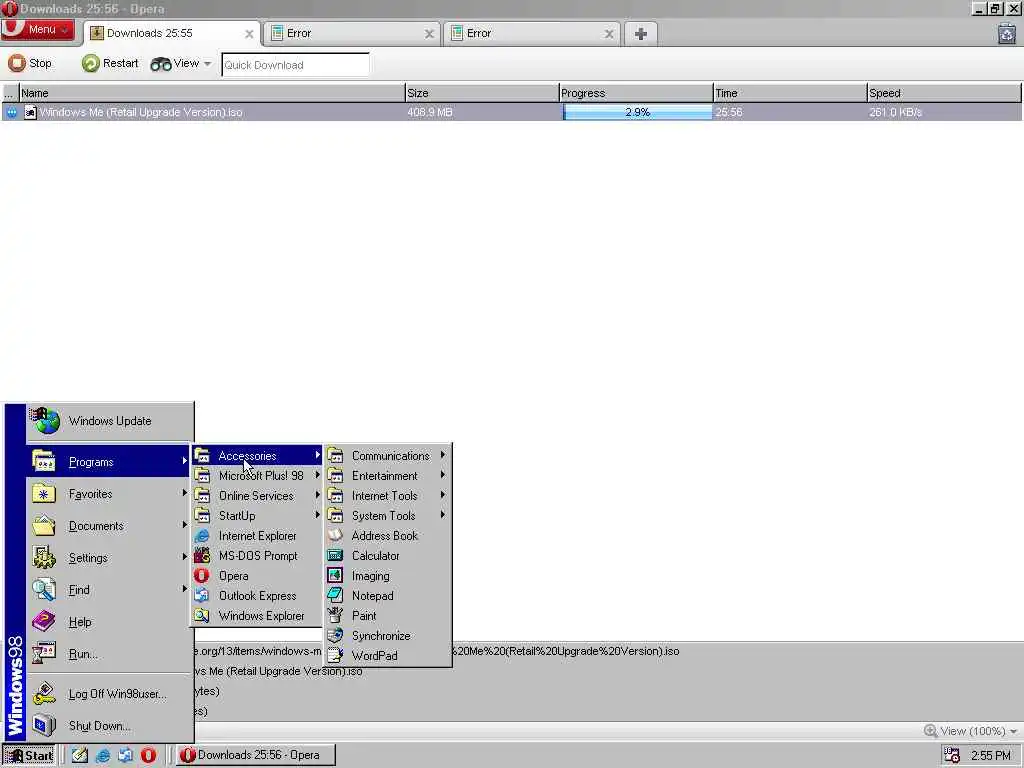Switch to the Downloads 25:55 tab
The image size is (1024, 768).
coord(172,33)
